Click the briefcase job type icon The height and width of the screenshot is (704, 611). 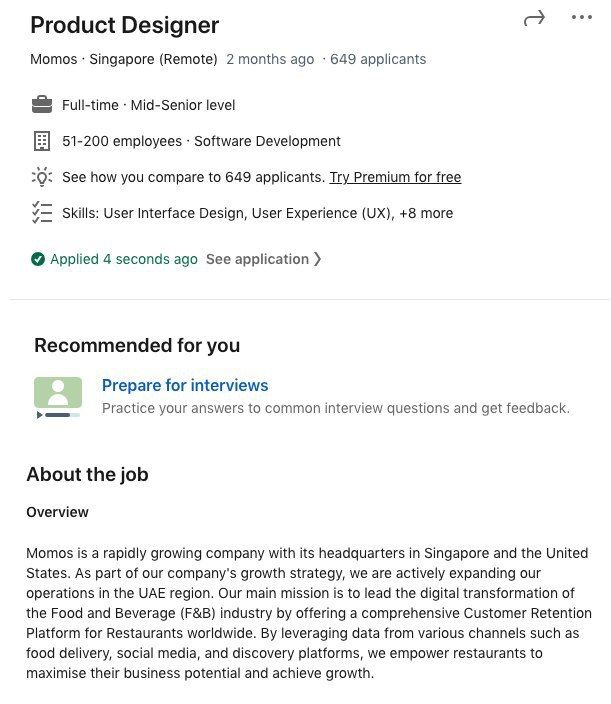tap(42, 105)
